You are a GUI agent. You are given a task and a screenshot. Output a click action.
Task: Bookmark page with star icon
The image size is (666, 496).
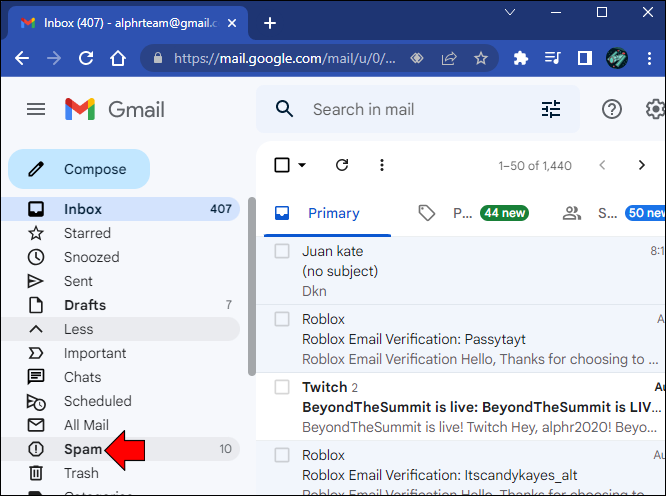coord(481,58)
